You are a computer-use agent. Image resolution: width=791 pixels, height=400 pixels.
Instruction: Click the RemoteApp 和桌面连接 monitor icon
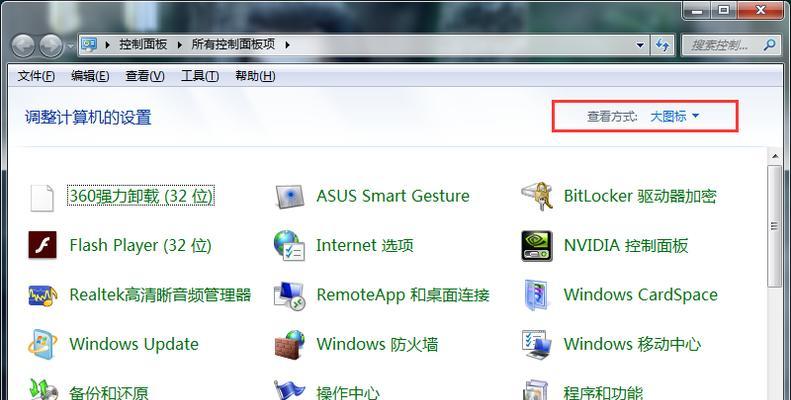click(290, 296)
